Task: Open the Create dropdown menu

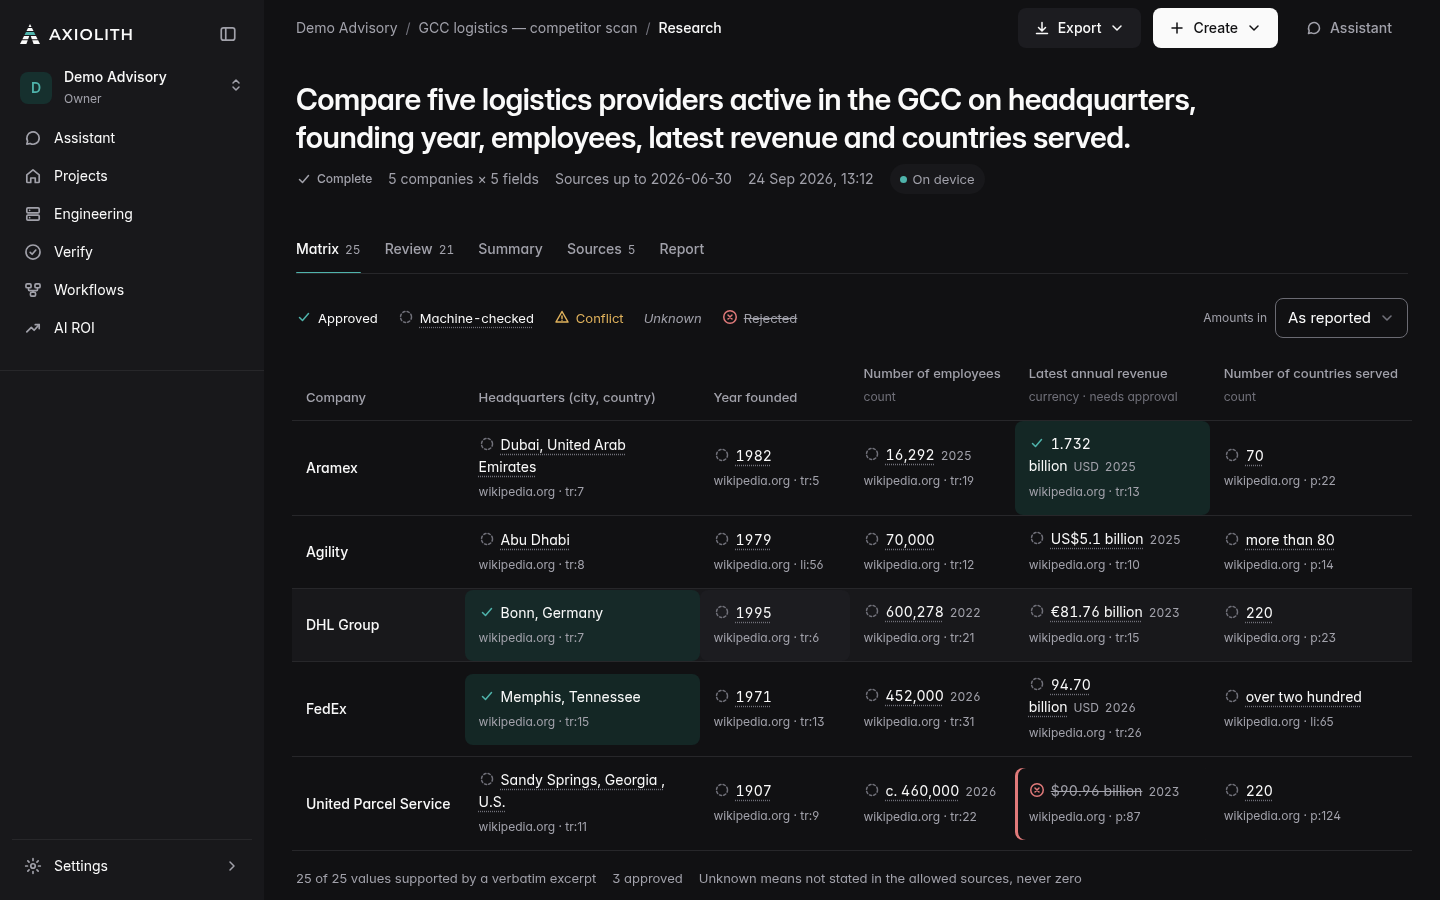Action: pos(1215,28)
